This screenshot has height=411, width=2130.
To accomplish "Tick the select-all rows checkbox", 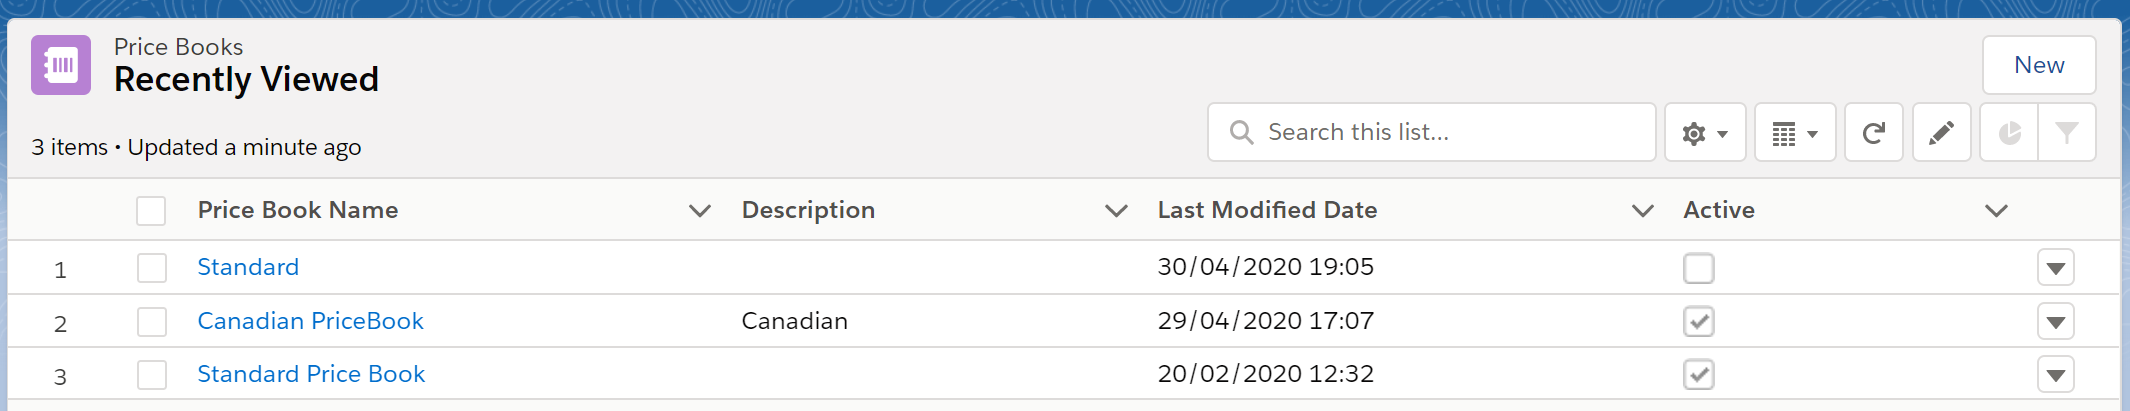I will (151, 211).
